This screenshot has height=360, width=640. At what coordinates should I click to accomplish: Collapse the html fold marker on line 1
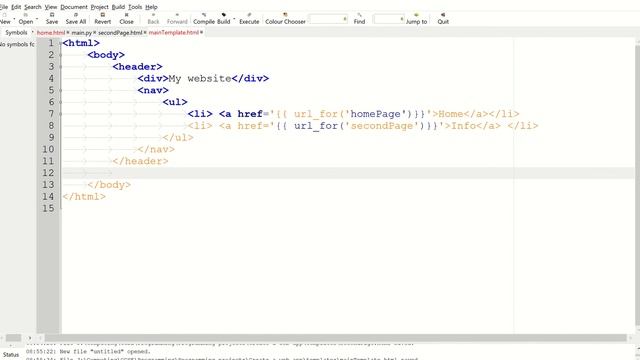click(60, 43)
